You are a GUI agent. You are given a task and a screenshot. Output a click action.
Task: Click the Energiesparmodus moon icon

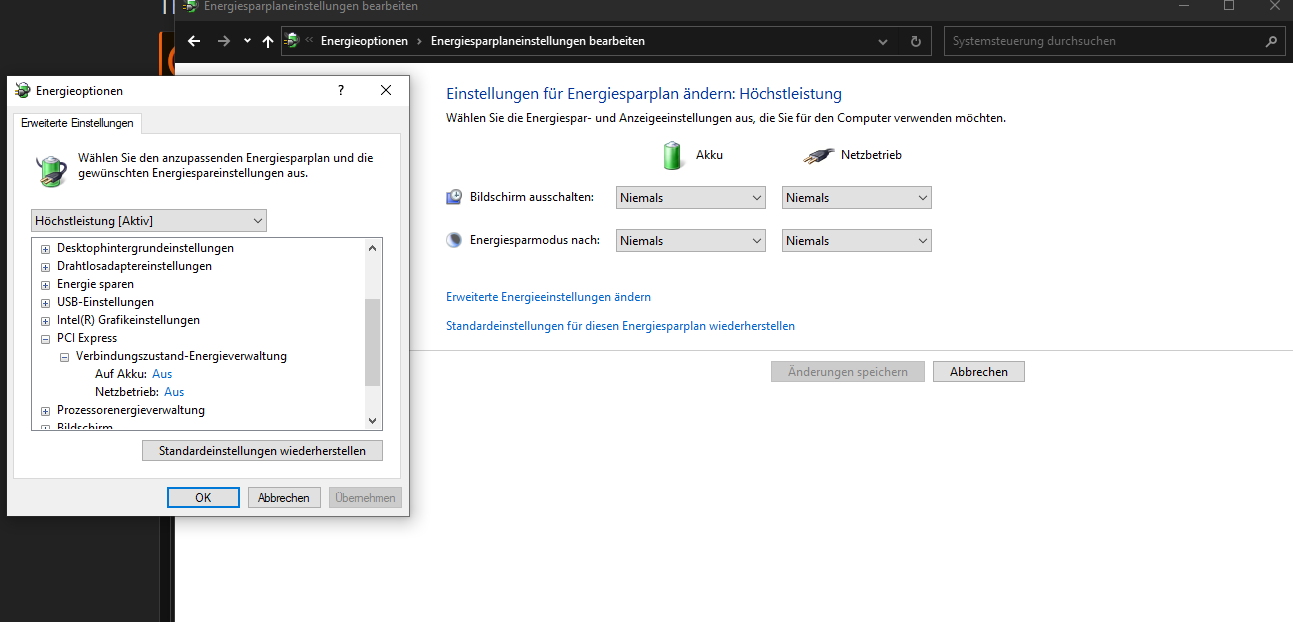click(x=454, y=240)
